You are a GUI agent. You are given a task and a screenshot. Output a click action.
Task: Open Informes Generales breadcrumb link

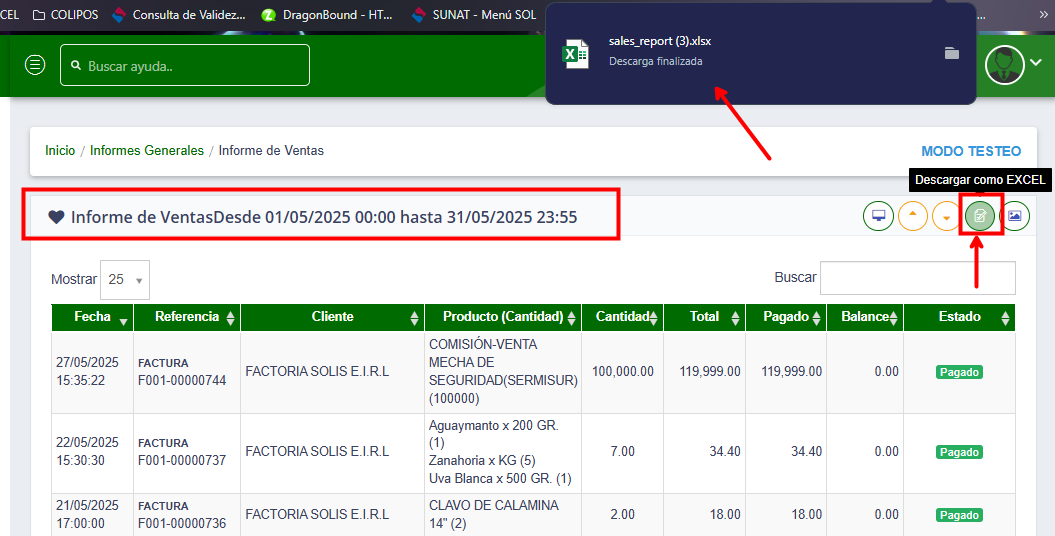click(146, 151)
